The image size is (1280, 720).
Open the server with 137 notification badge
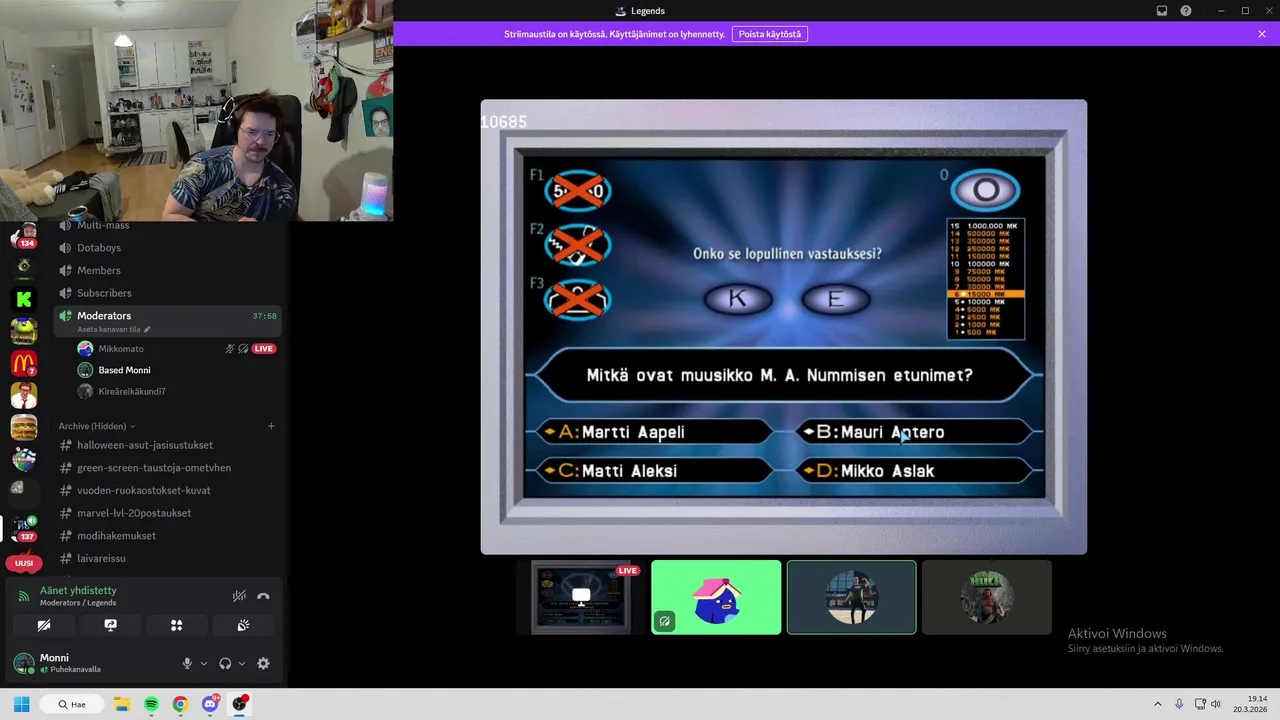point(24,527)
